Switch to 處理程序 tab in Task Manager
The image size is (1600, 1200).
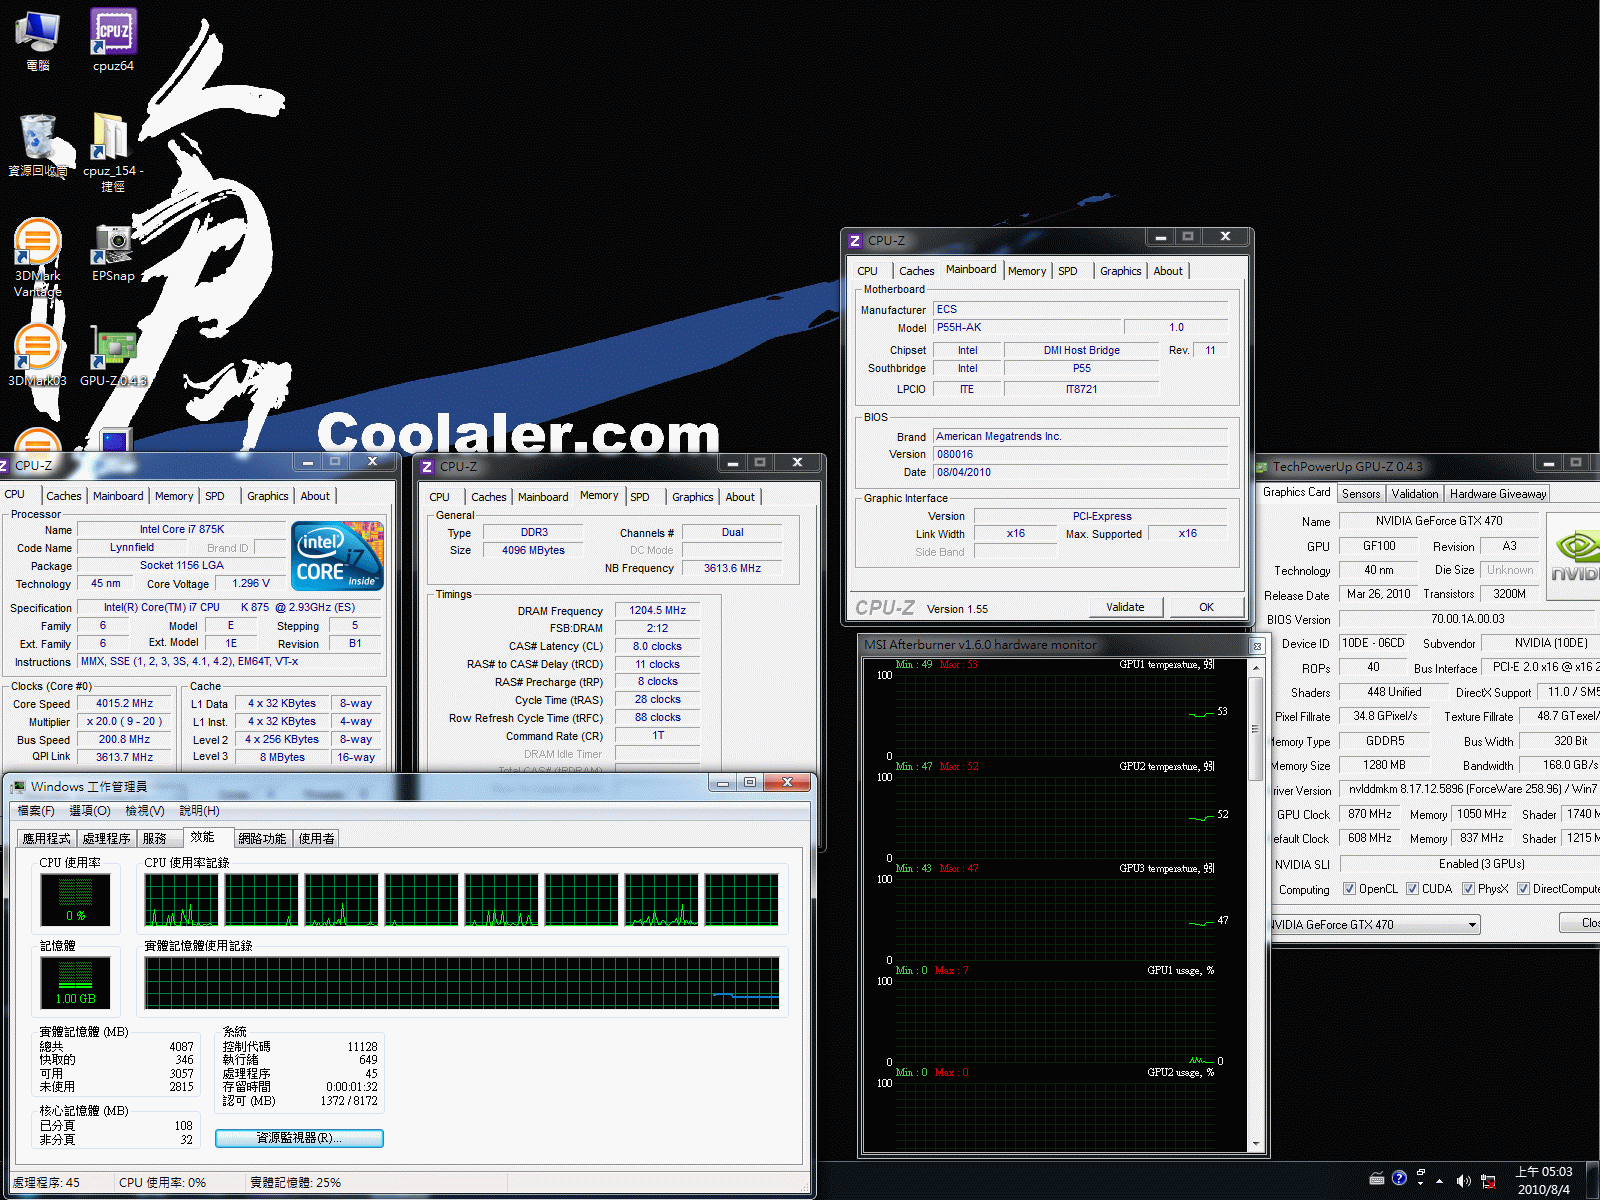click(107, 838)
